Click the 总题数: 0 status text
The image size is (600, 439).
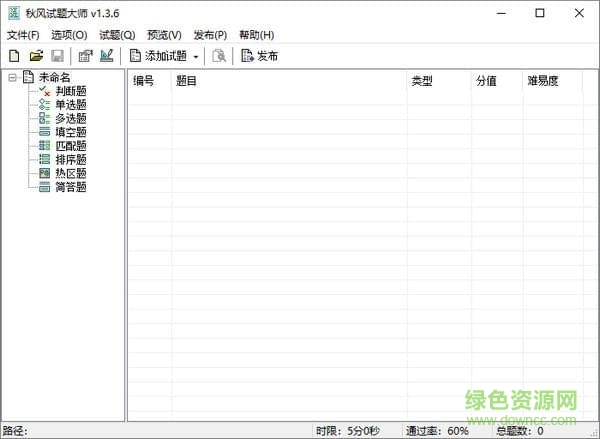[x=520, y=431]
